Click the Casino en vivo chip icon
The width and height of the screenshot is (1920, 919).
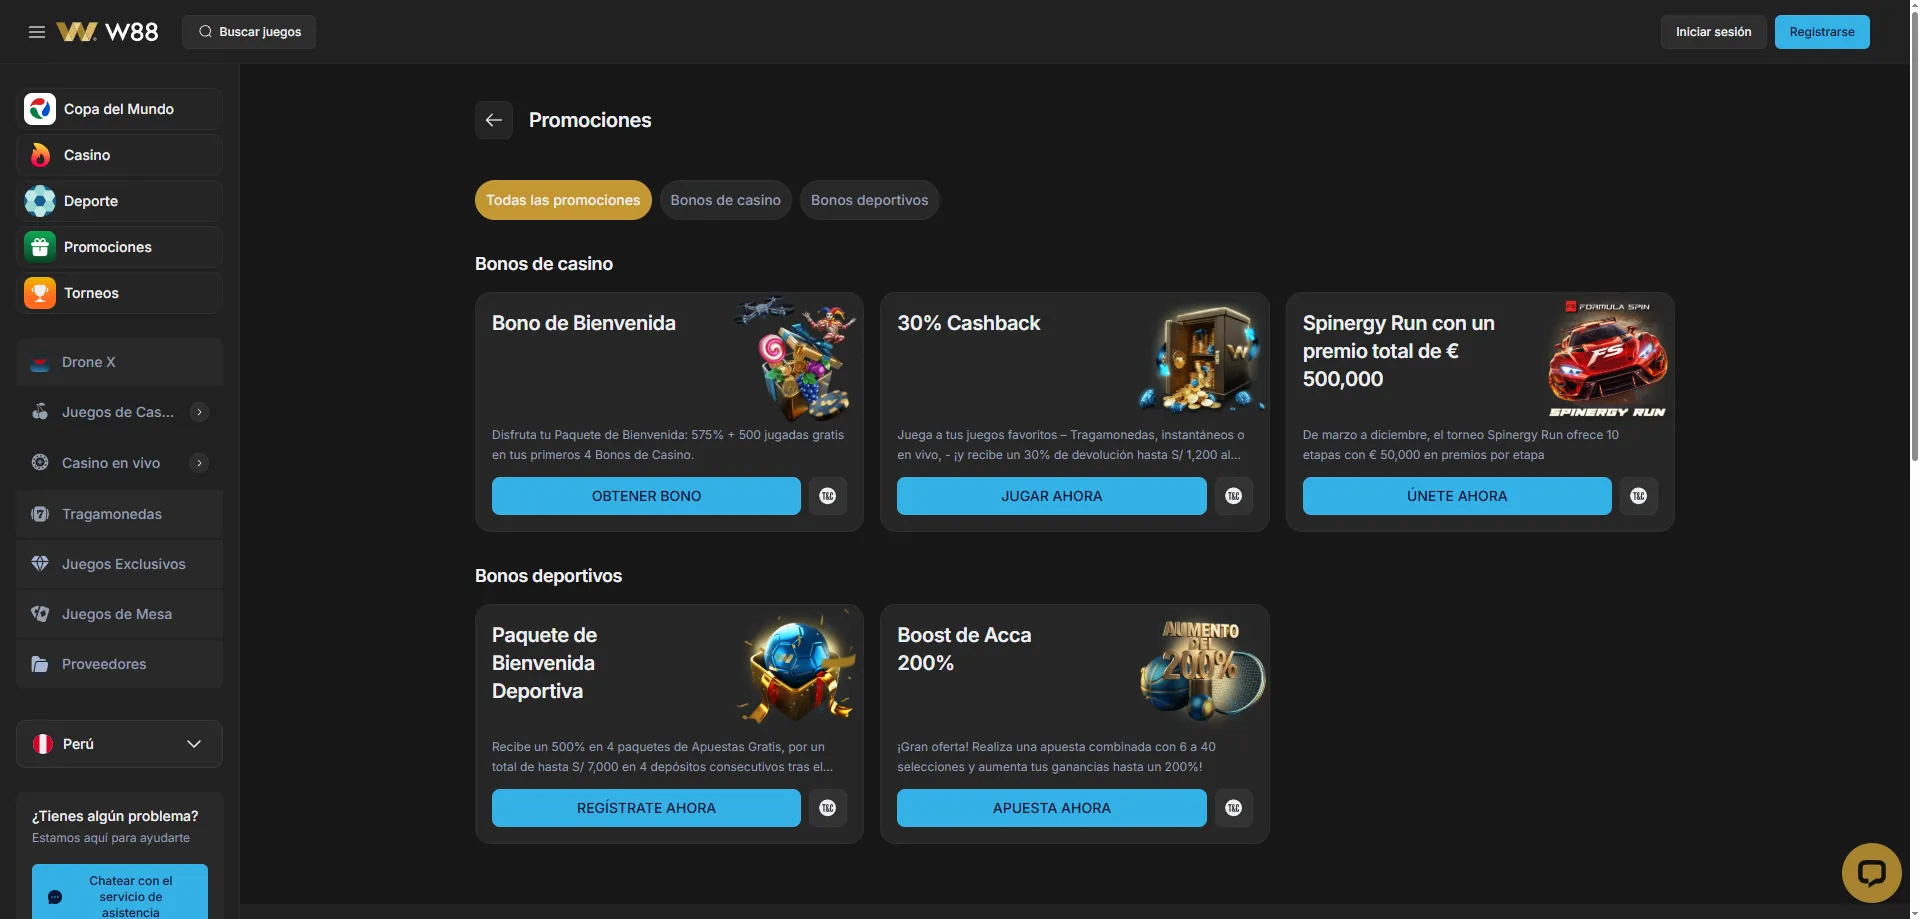(40, 463)
